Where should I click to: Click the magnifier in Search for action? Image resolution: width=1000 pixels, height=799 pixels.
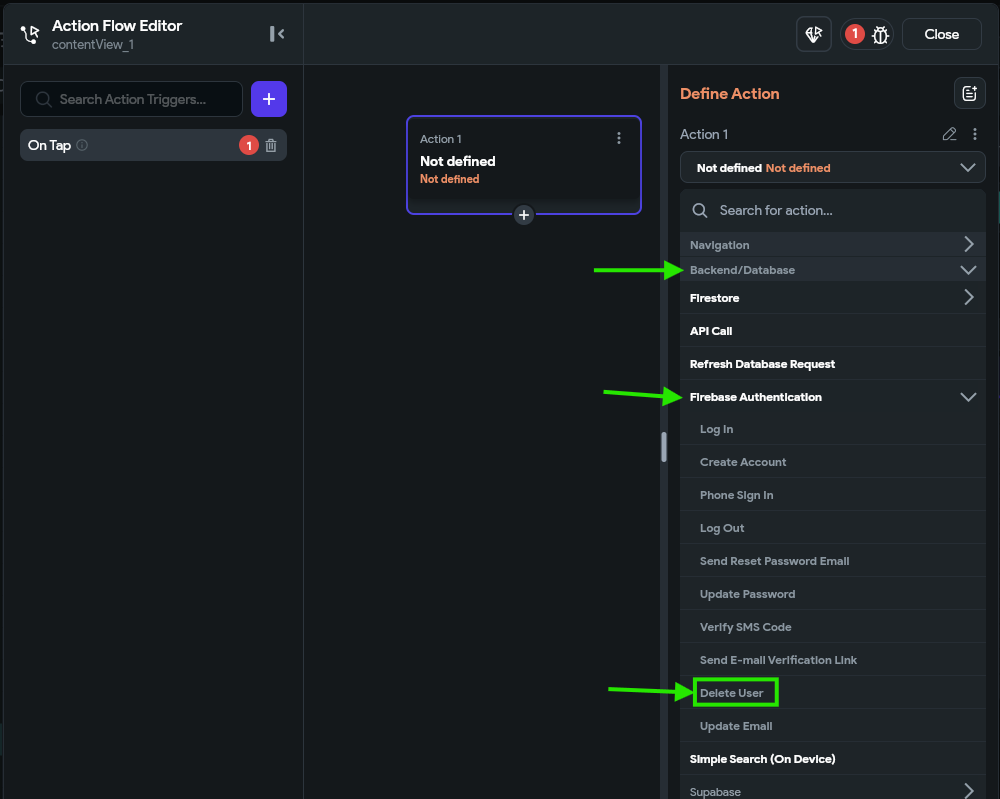(x=700, y=210)
